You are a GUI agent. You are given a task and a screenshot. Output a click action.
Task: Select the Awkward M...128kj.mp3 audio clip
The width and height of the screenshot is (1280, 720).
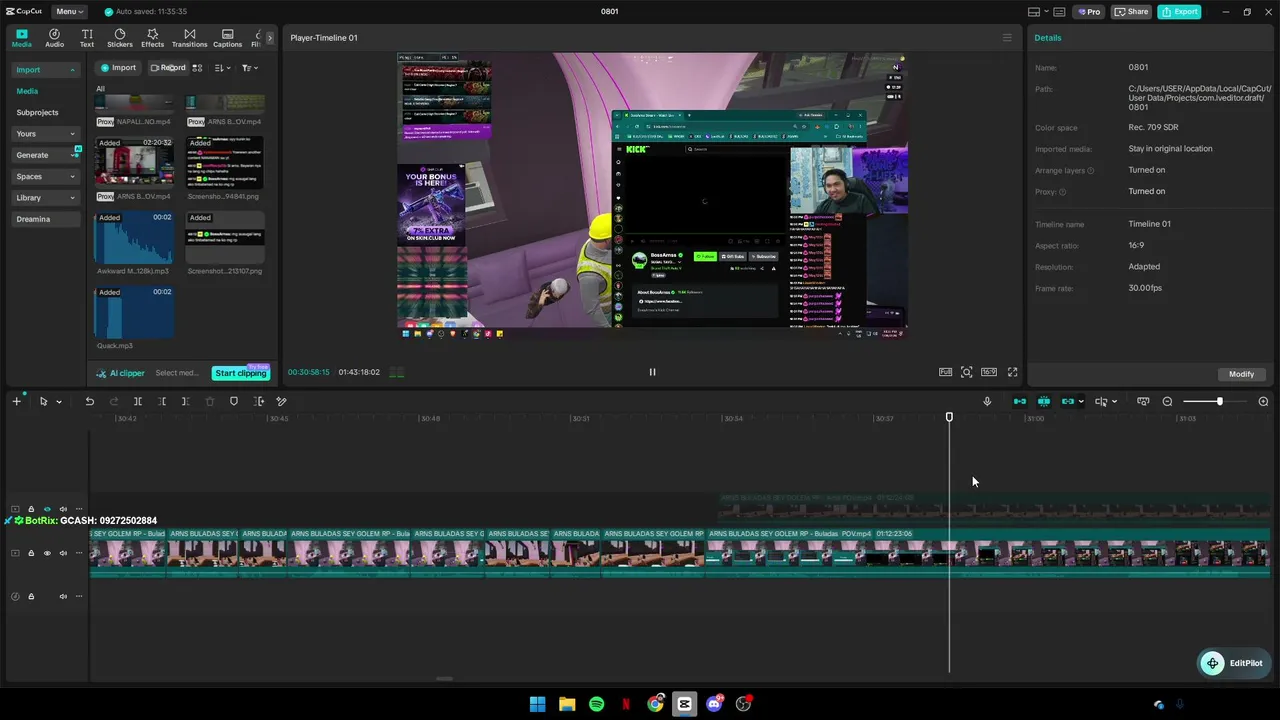[133, 237]
